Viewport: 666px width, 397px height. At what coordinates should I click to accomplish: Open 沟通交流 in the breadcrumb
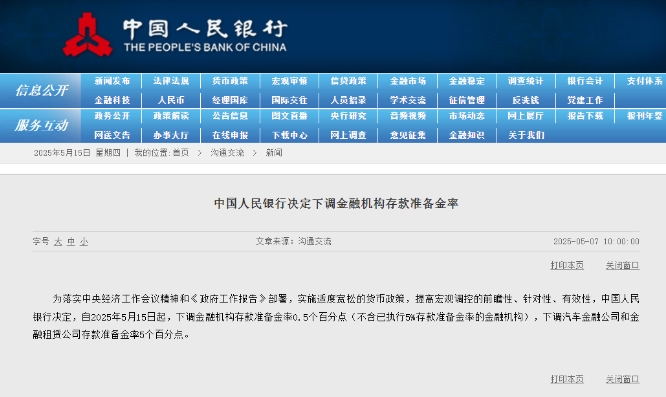pos(227,153)
